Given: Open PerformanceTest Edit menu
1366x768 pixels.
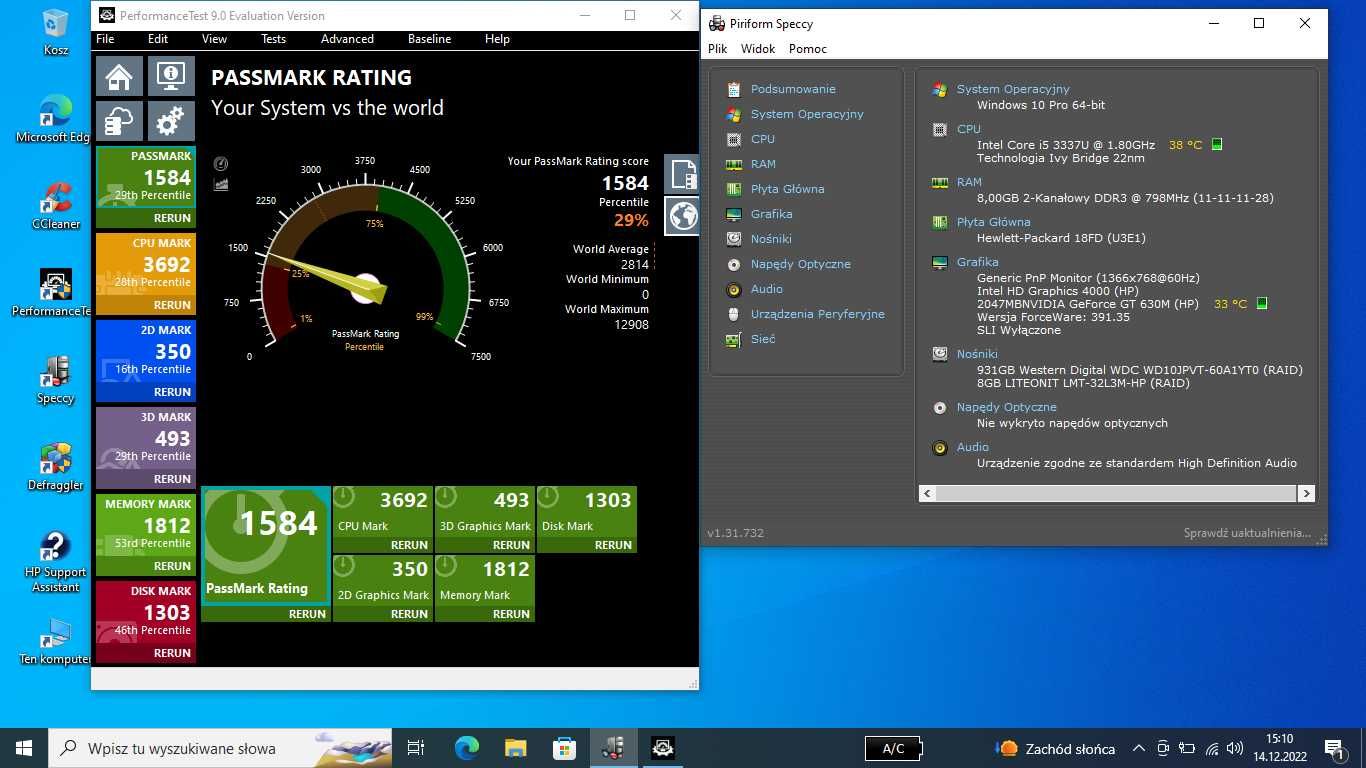Looking at the screenshot, I should (158, 39).
